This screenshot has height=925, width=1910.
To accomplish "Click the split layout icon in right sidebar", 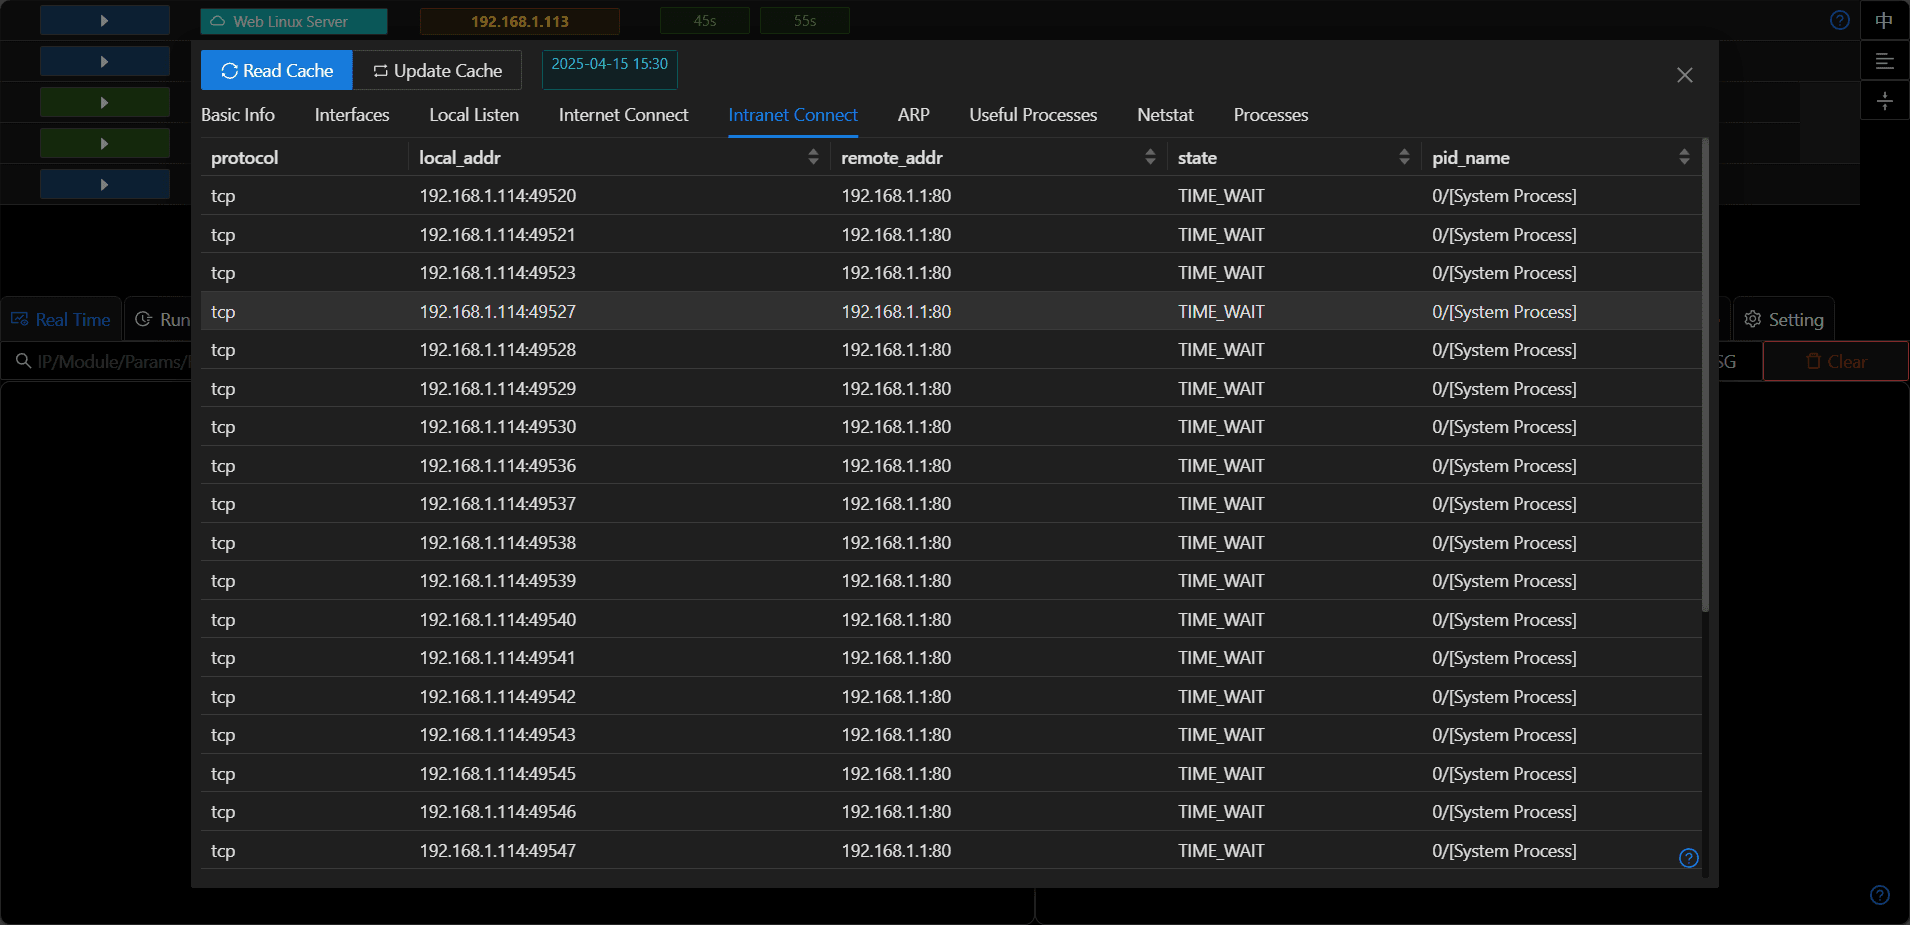I will [1884, 101].
